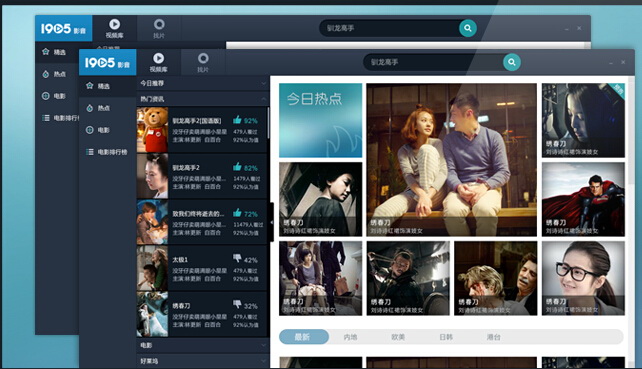Switch to the 日韩 tab
Image resolution: width=642 pixels, height=369 pixels.
pos(446,337)
